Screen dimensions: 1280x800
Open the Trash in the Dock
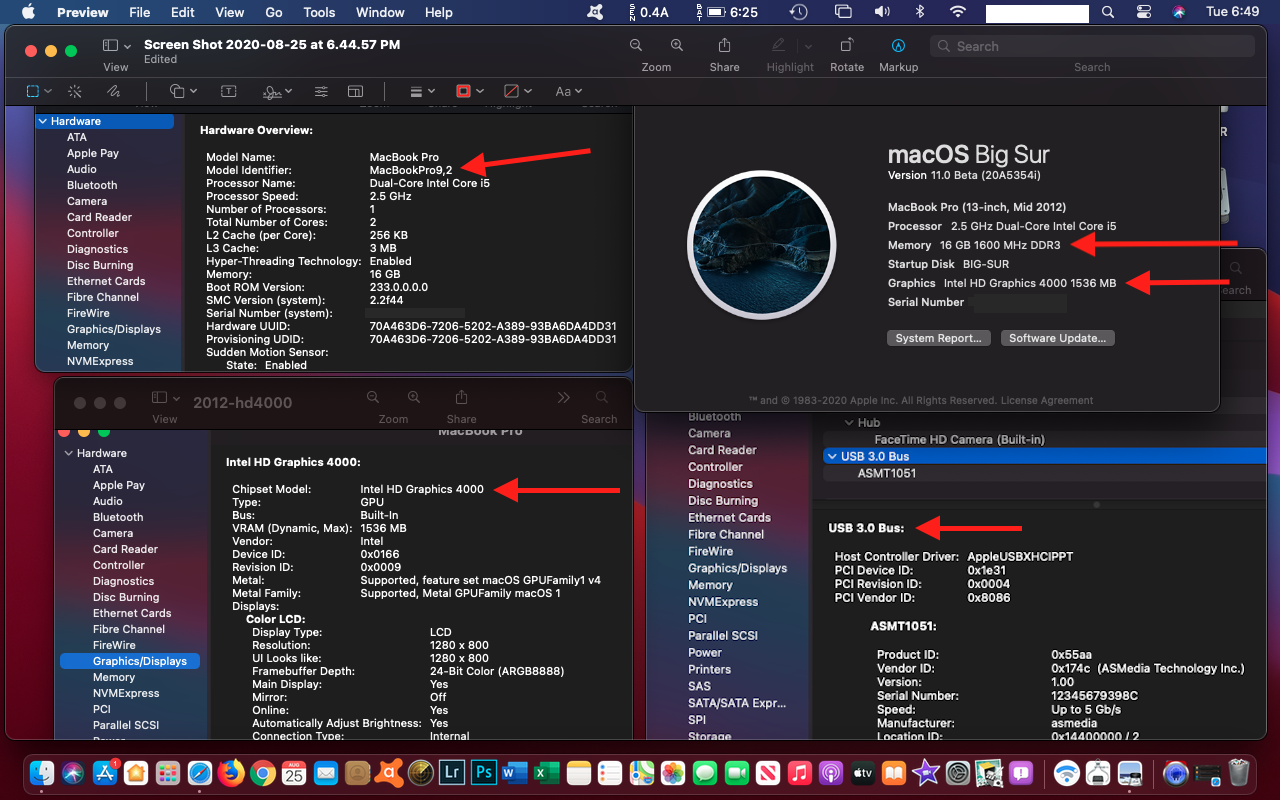tap(1239, 773)
